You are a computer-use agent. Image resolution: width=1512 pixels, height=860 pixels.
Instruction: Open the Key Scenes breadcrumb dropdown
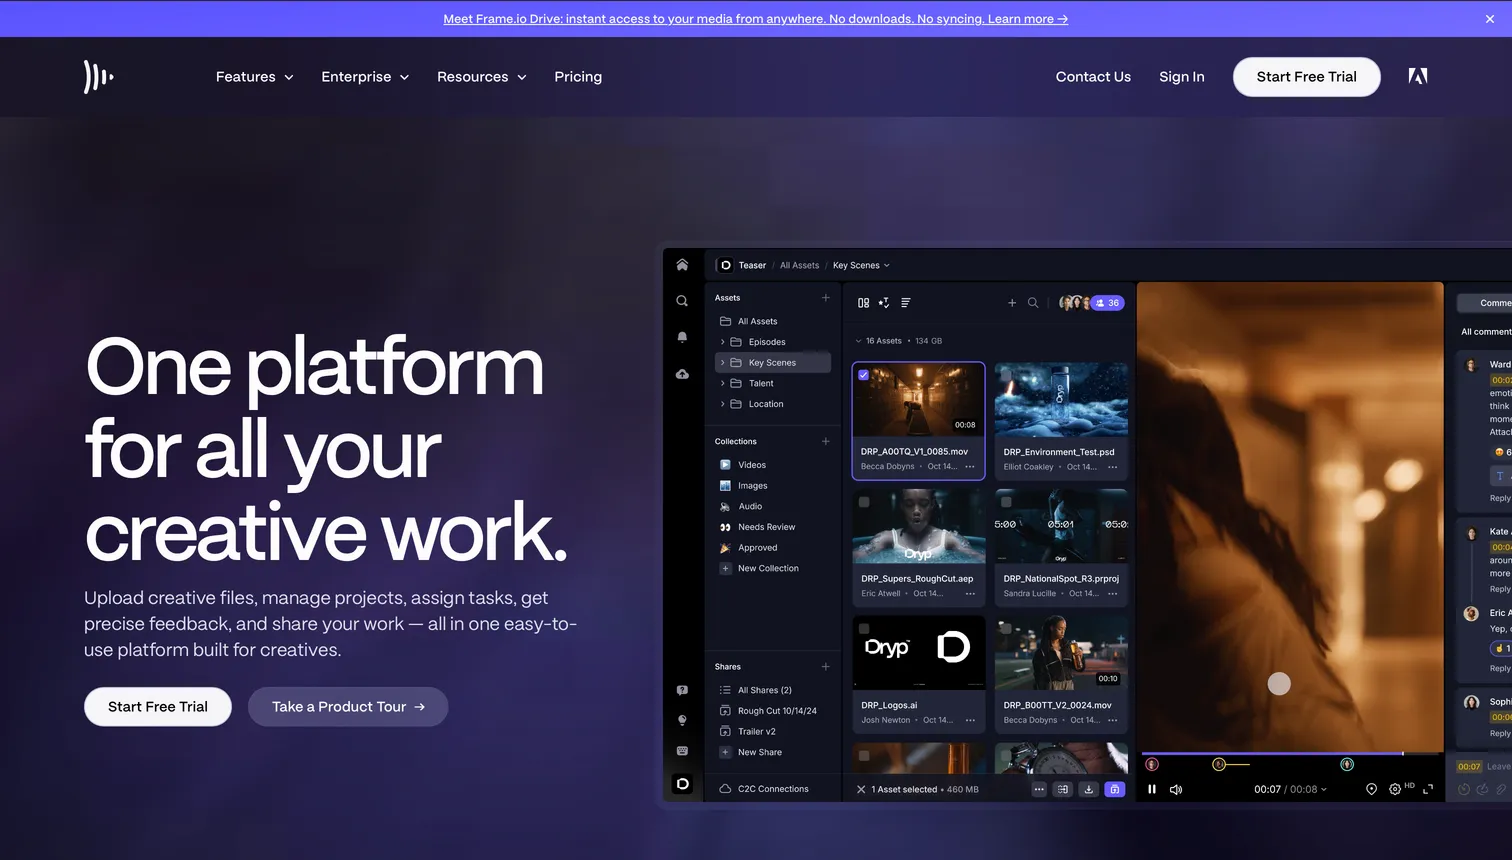coord(886,265)
